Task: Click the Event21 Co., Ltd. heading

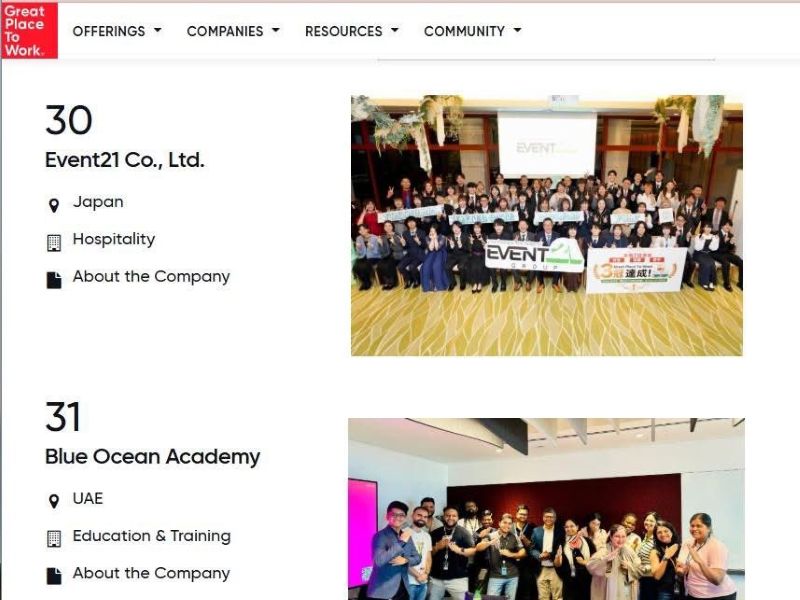Action: pos(124,160)
